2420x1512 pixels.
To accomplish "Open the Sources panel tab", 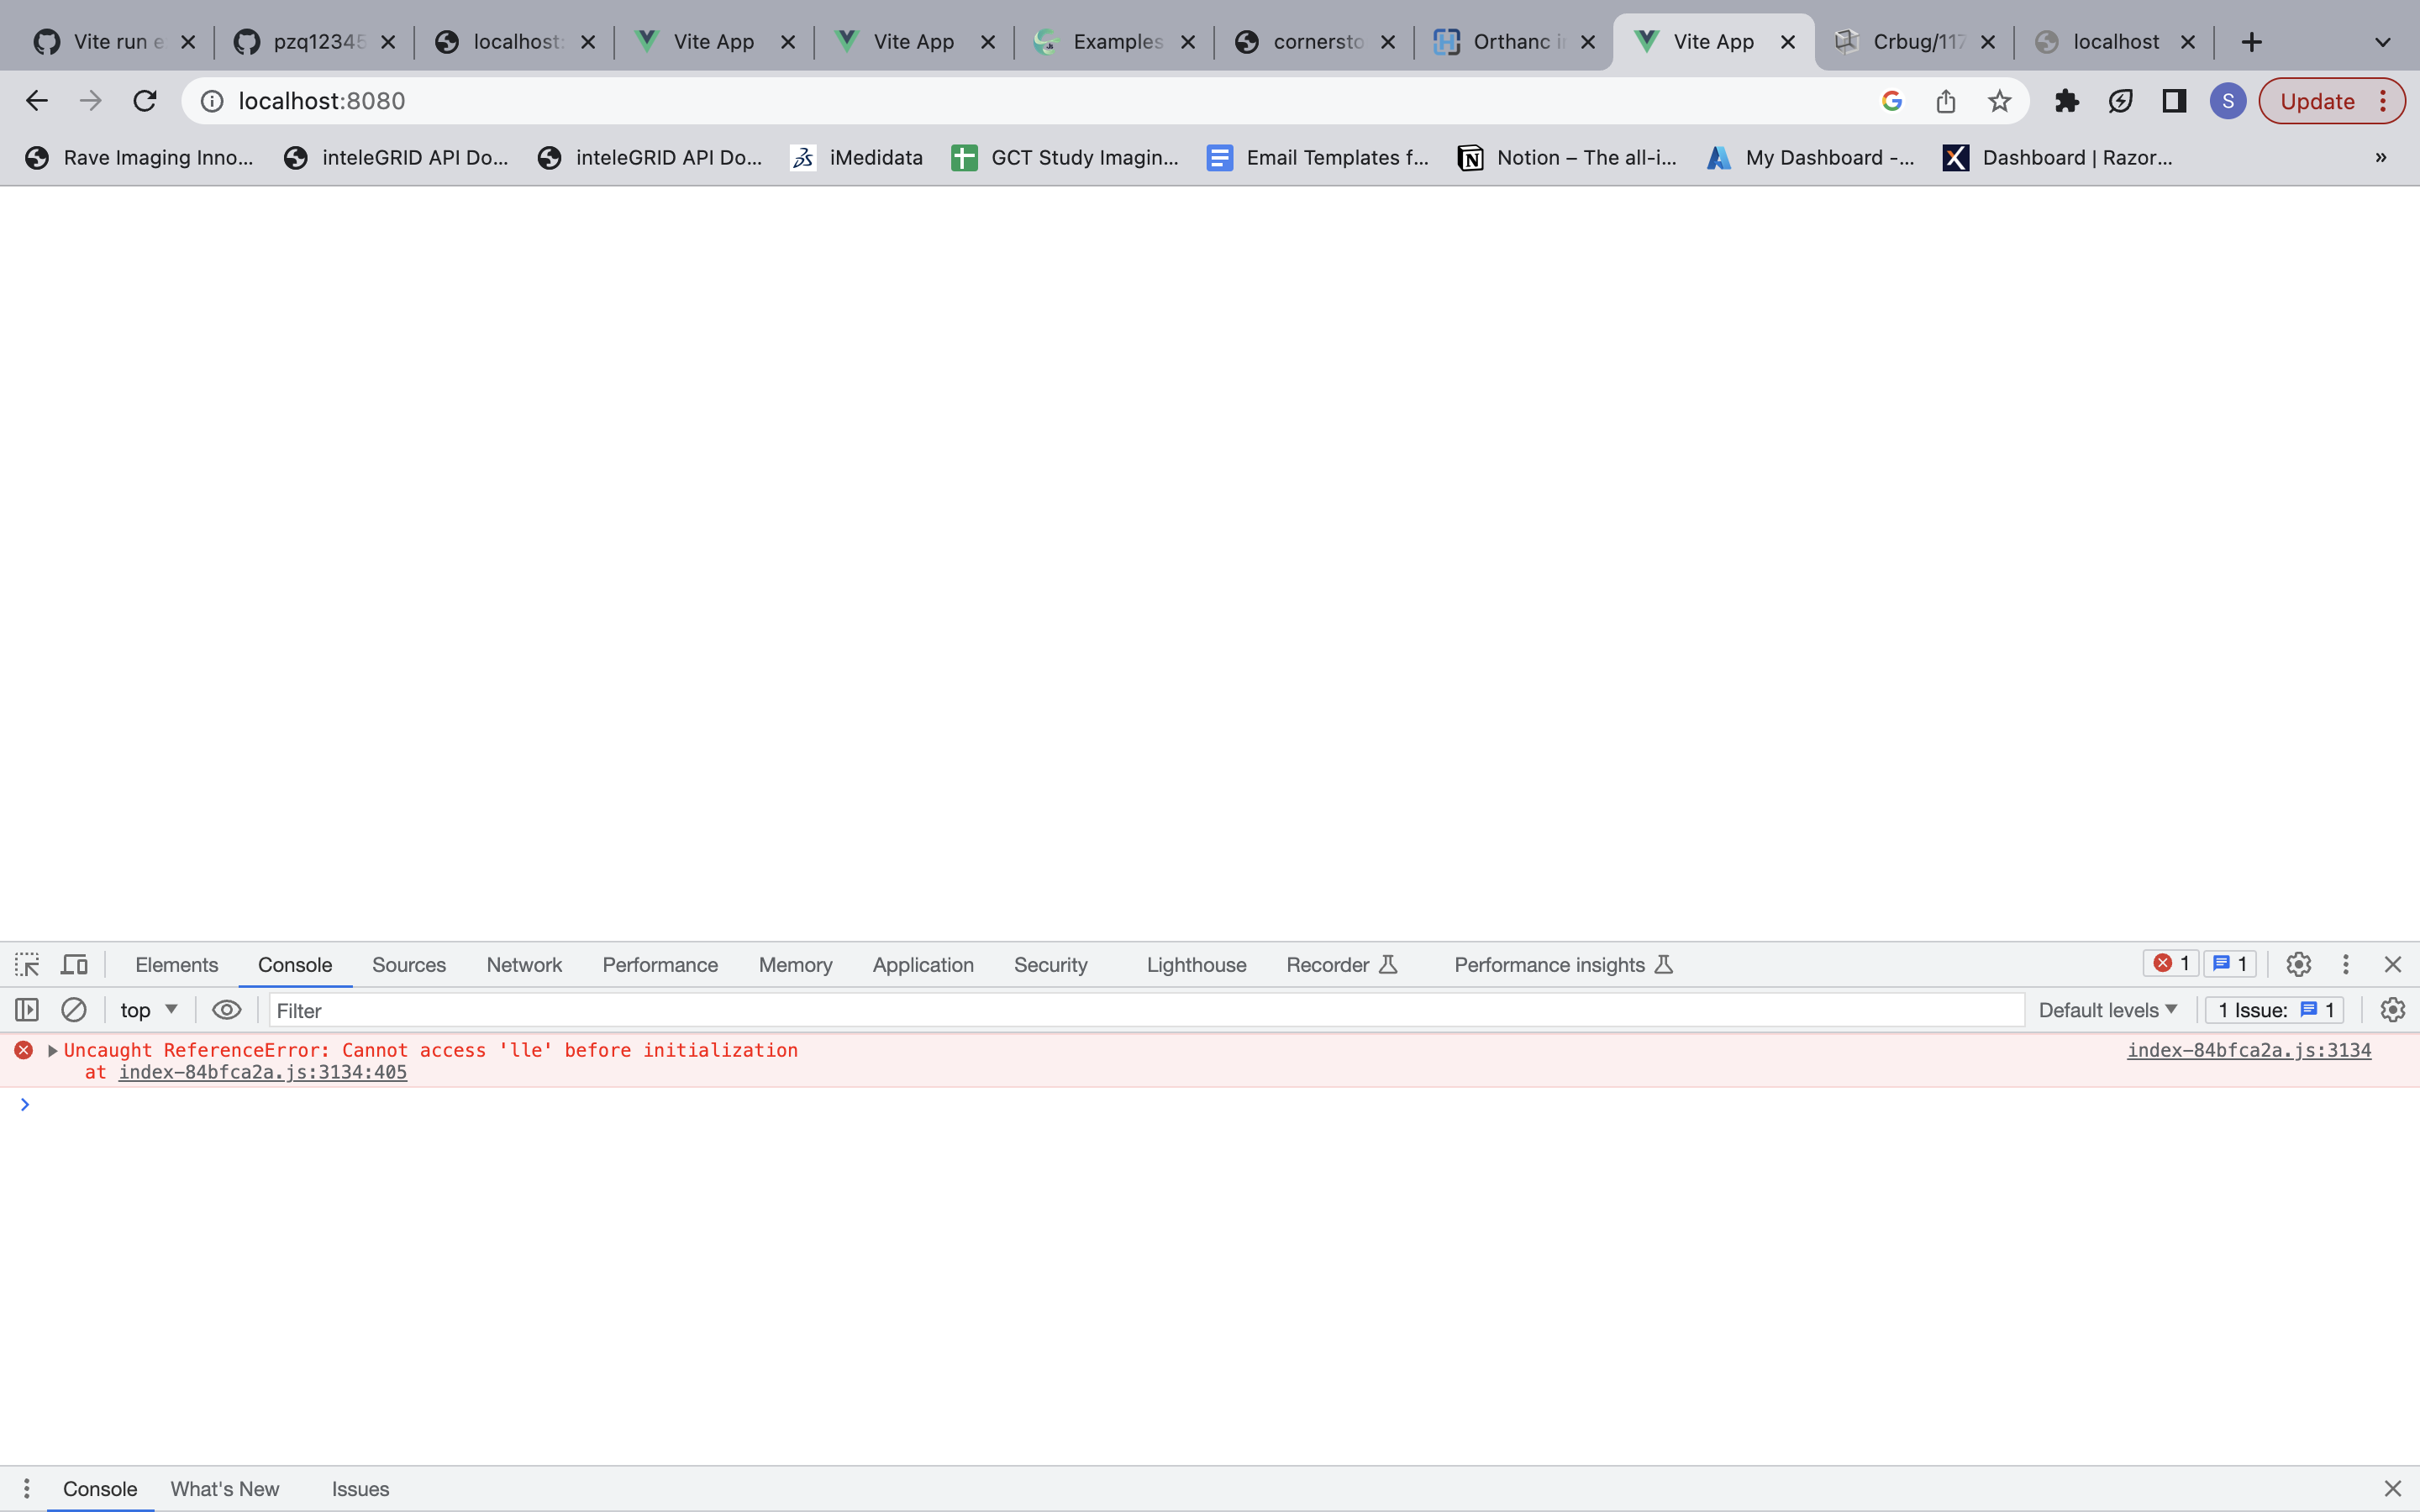I will point(408,965).
